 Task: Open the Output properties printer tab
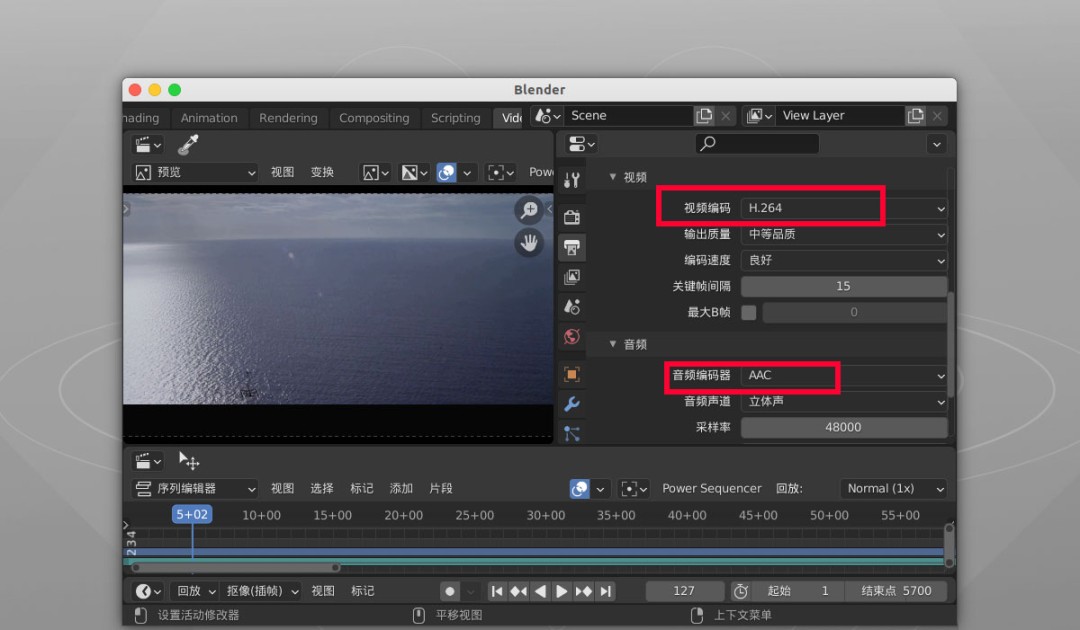click(572, 247)
